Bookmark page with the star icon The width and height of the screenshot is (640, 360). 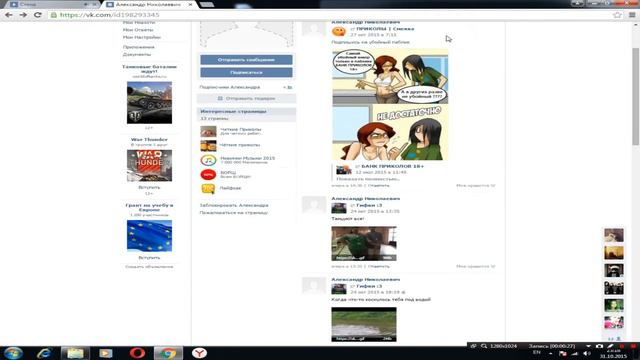click(x=617, y=15)
